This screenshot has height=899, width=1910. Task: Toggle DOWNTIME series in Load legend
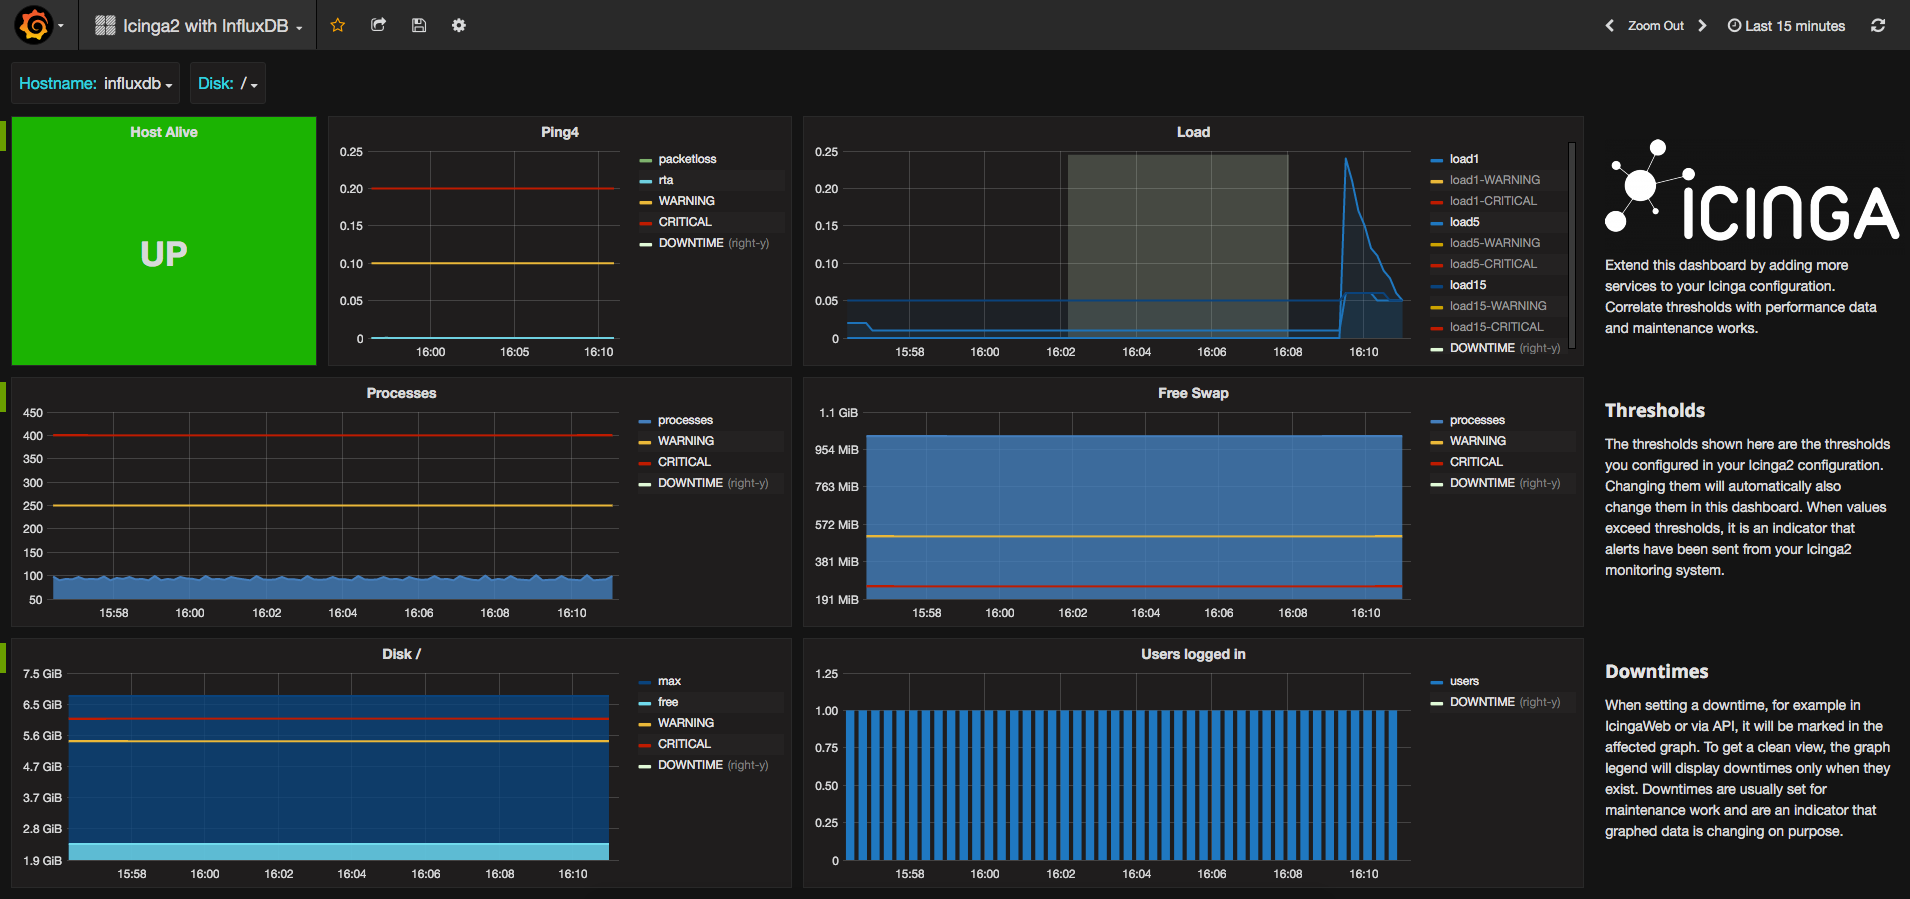click(1482, 348)
